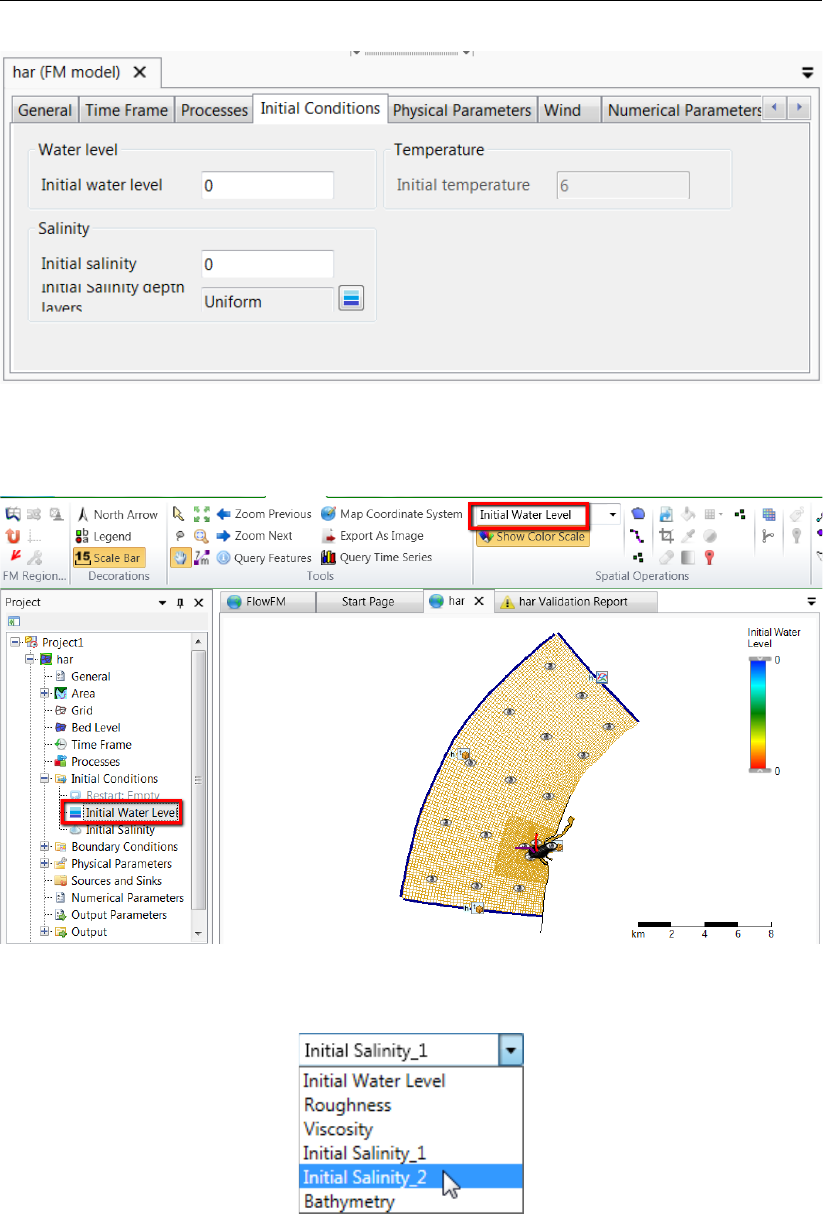Viewport: 823px width, 1214px height.
Task: Expand the Physical Parameters tree node
Action: point(45,863)
